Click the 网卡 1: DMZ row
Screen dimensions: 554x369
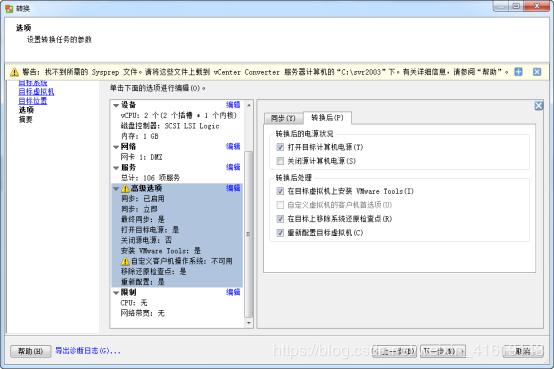click(x=142, y=157)
